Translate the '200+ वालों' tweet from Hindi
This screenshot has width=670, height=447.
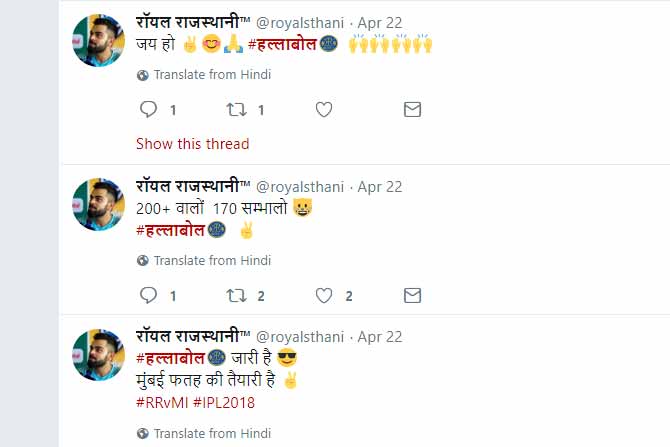(212, 261)
